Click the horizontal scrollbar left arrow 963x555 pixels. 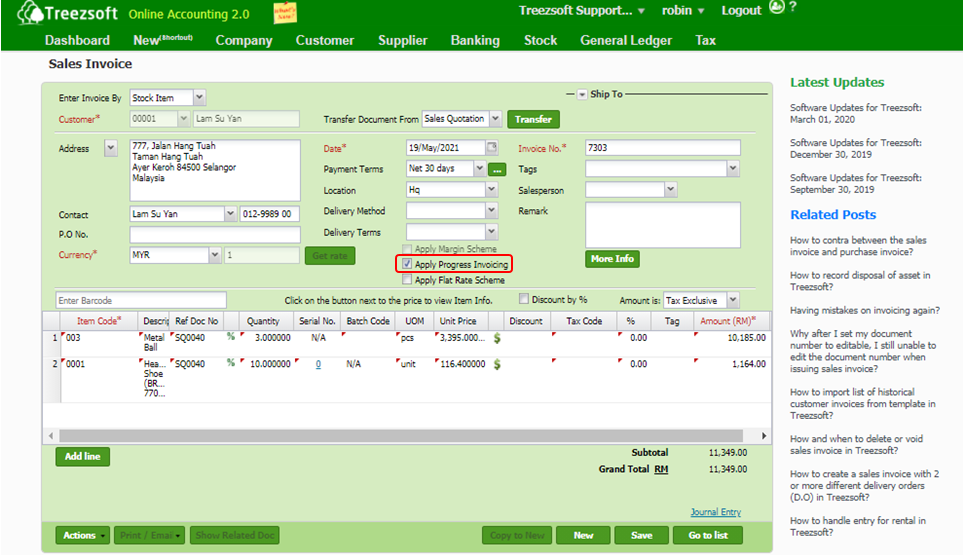[x=50, y=436]
